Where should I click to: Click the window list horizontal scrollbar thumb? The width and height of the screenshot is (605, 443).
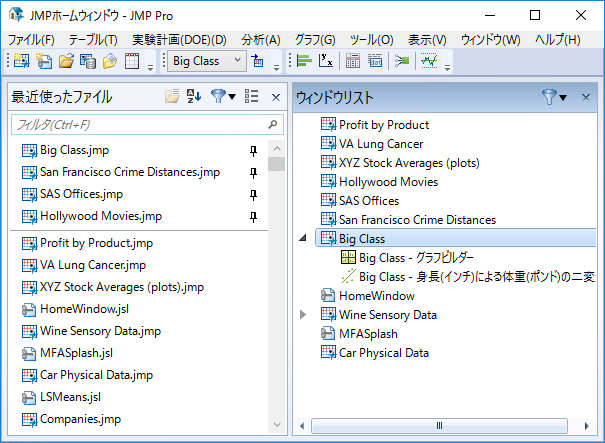pos(439,426)
